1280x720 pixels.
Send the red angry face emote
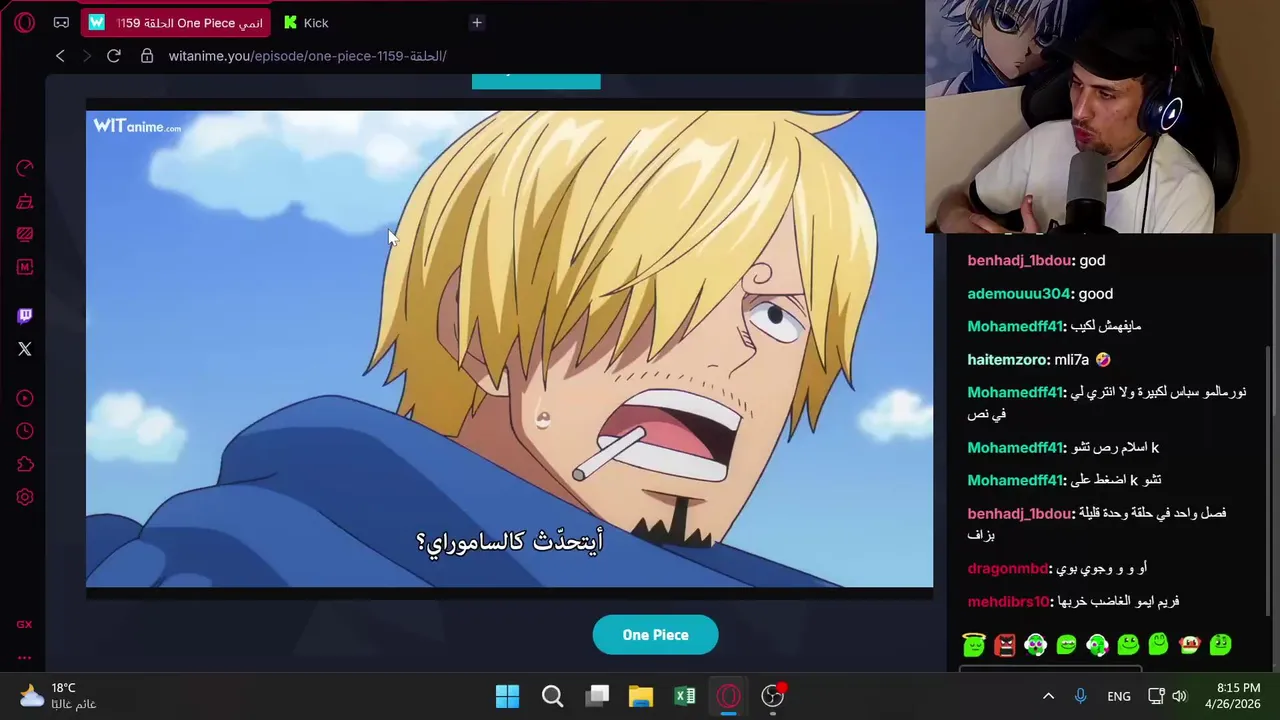tap(1005, 645)
